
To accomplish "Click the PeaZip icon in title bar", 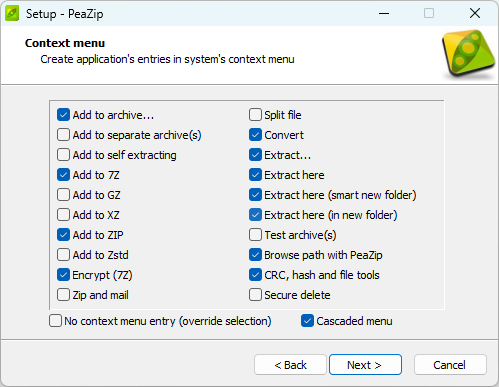I will pyautogui.click(x=12, y=14).
